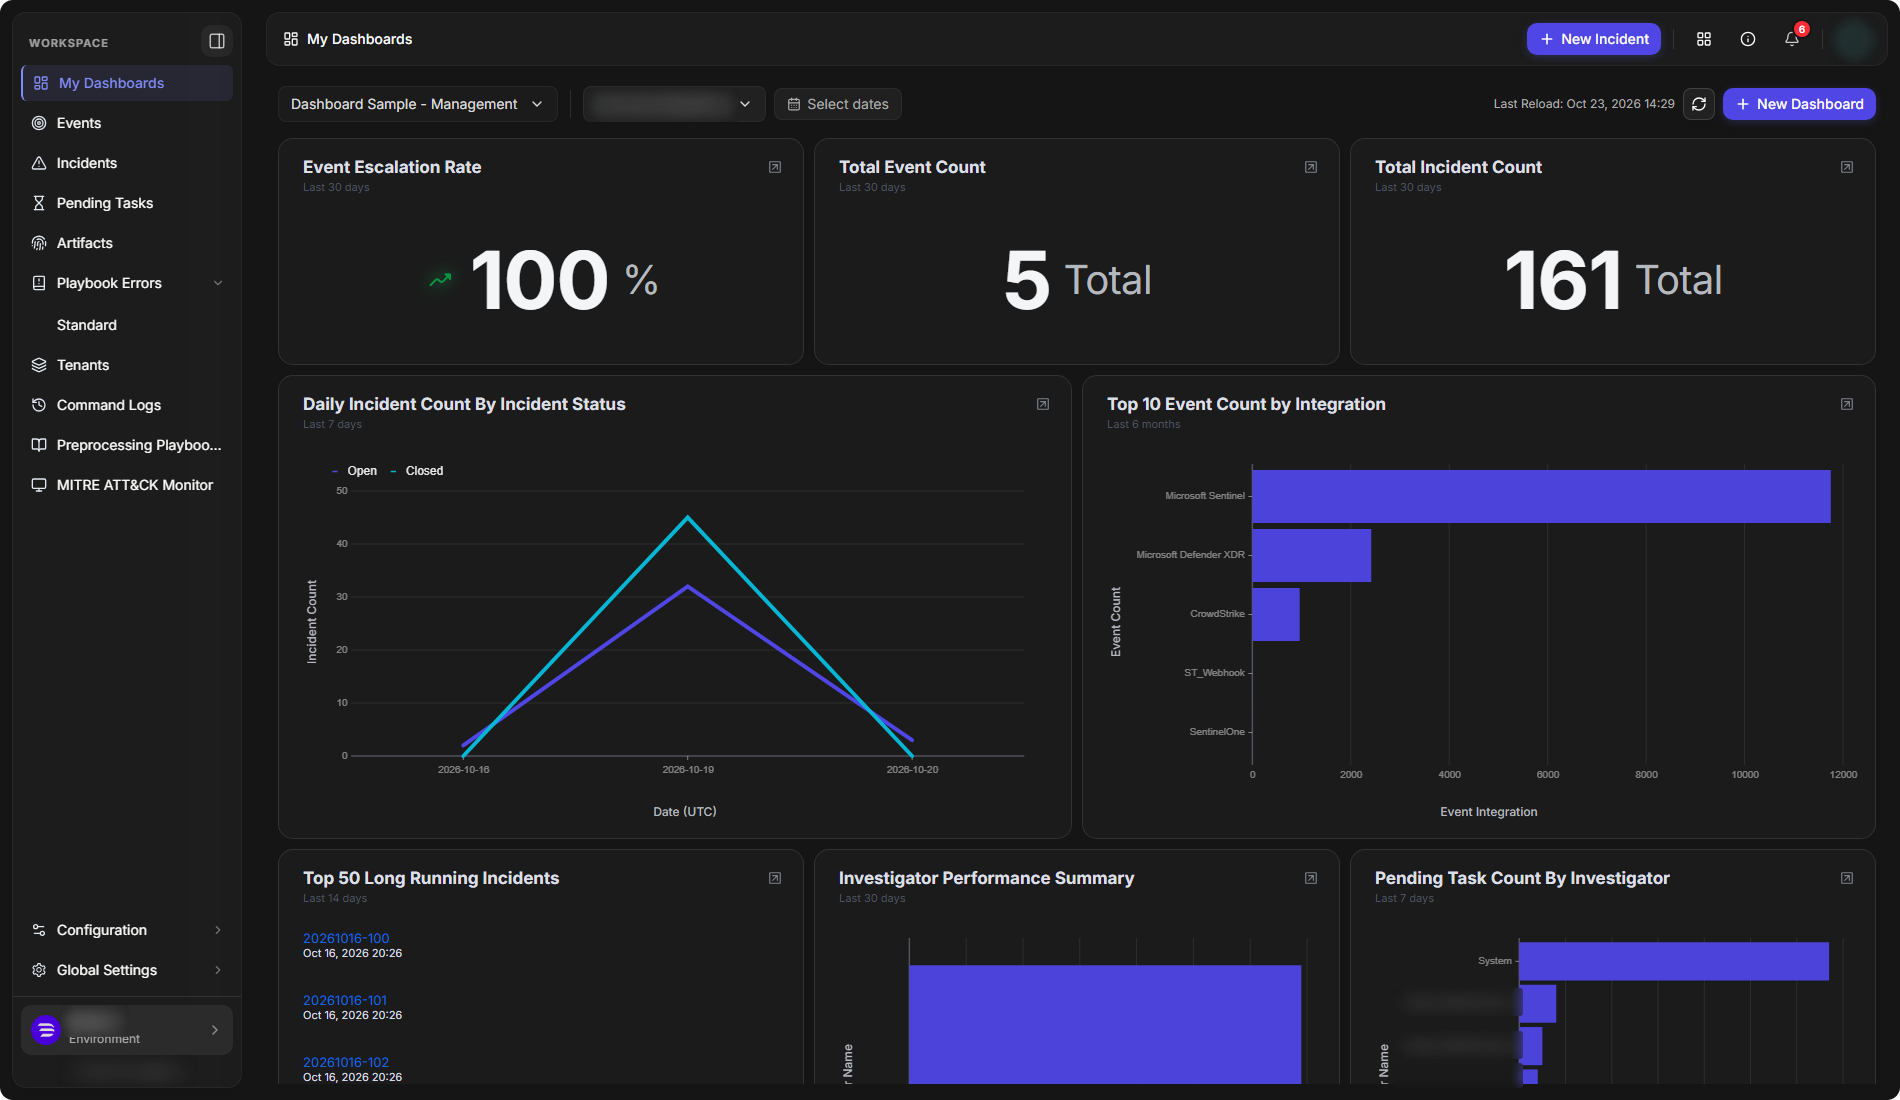
Task: Expand Investigator Performance Summary widget
Action: tap(1311, 878)
